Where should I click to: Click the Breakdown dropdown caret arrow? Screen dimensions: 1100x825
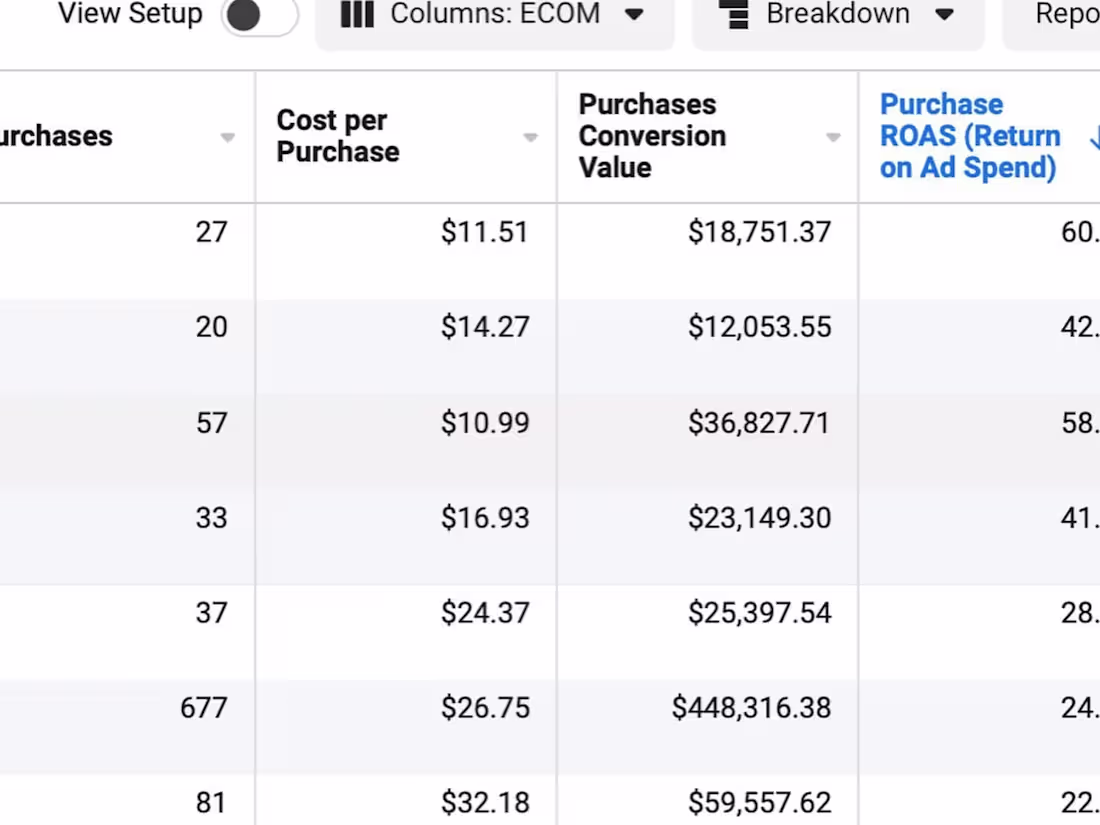pyautogui.click(x=944, y=15)
